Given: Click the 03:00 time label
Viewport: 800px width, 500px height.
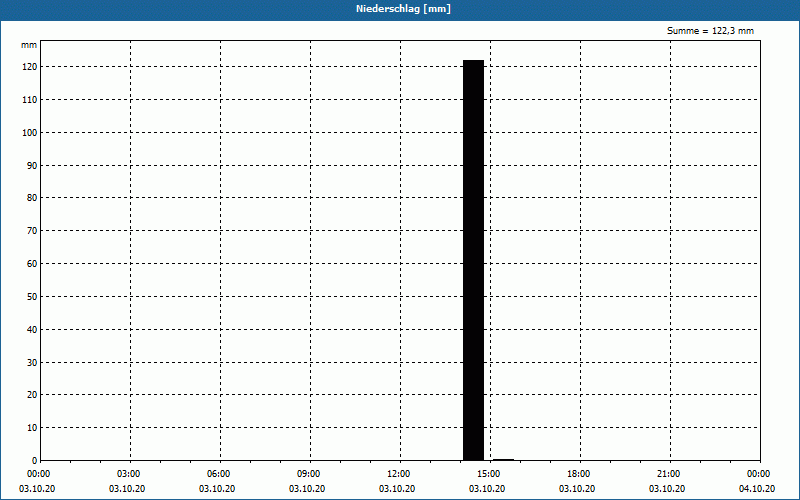Looking at the screenshot, I should tap(128, 474).
